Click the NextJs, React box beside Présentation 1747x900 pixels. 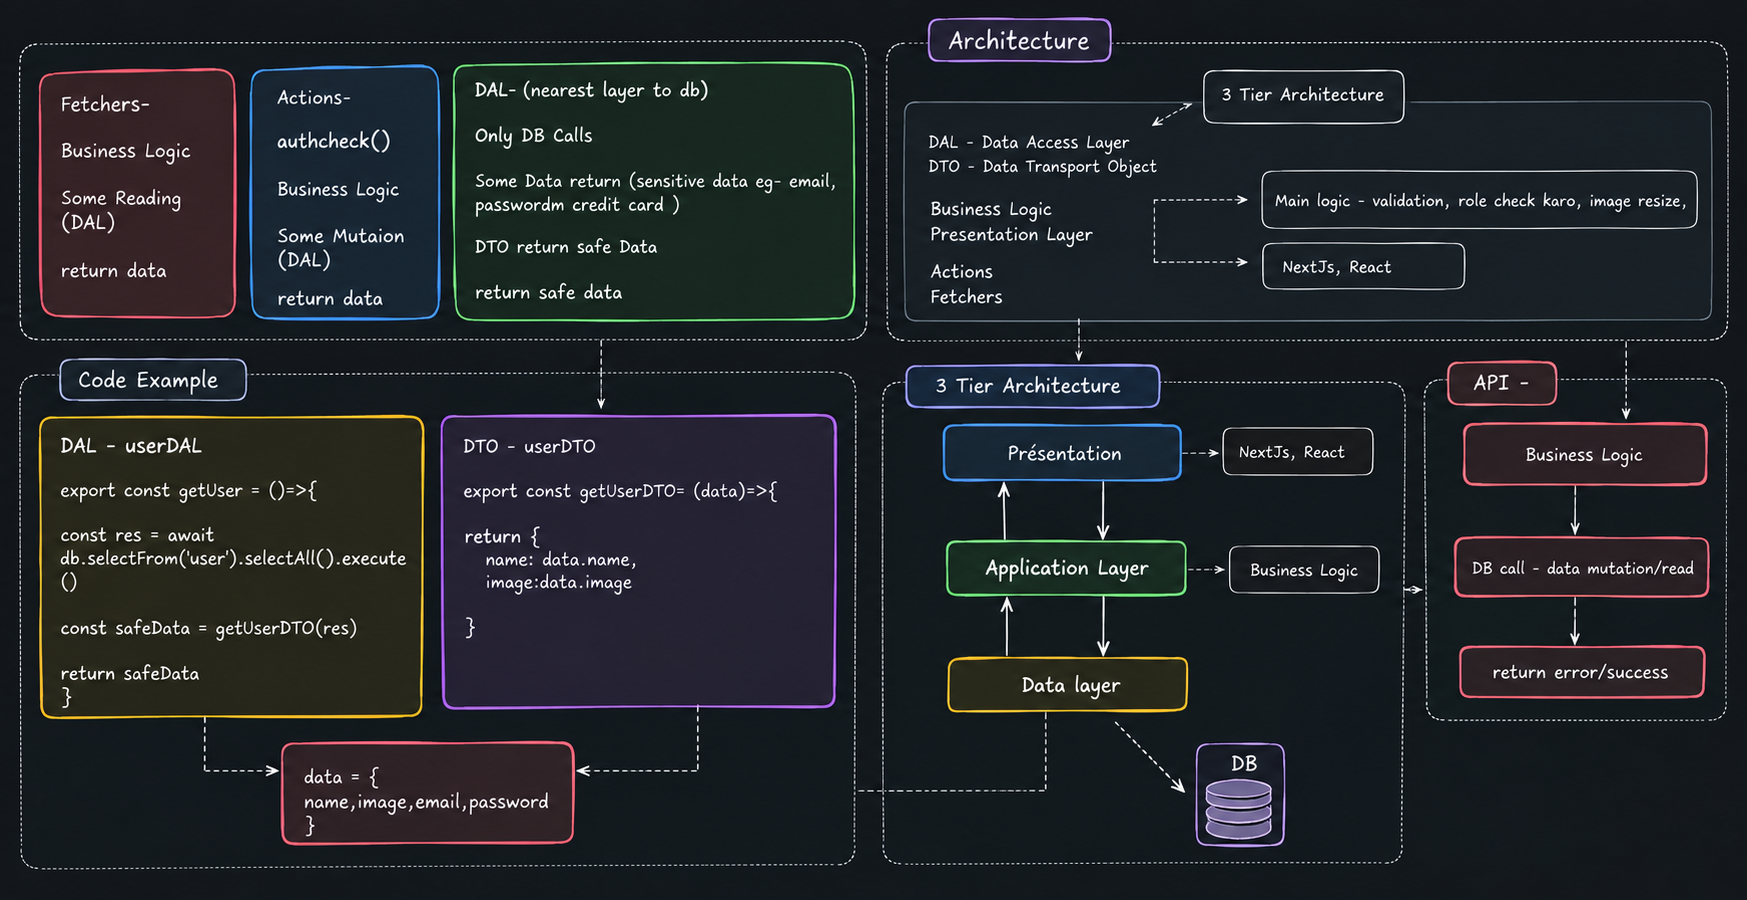pos(1297,452)
